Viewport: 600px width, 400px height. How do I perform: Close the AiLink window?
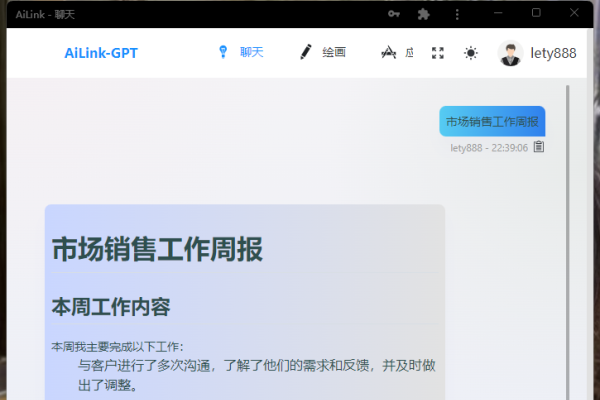point(574,13)
